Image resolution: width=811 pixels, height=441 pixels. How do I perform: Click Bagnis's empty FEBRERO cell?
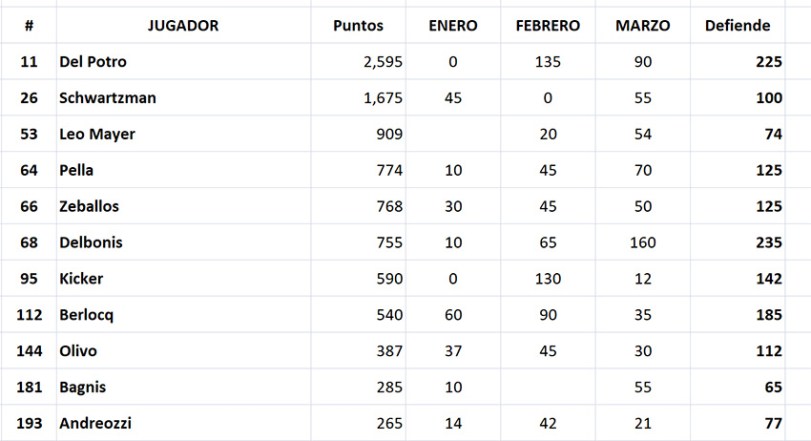point(547,387)
